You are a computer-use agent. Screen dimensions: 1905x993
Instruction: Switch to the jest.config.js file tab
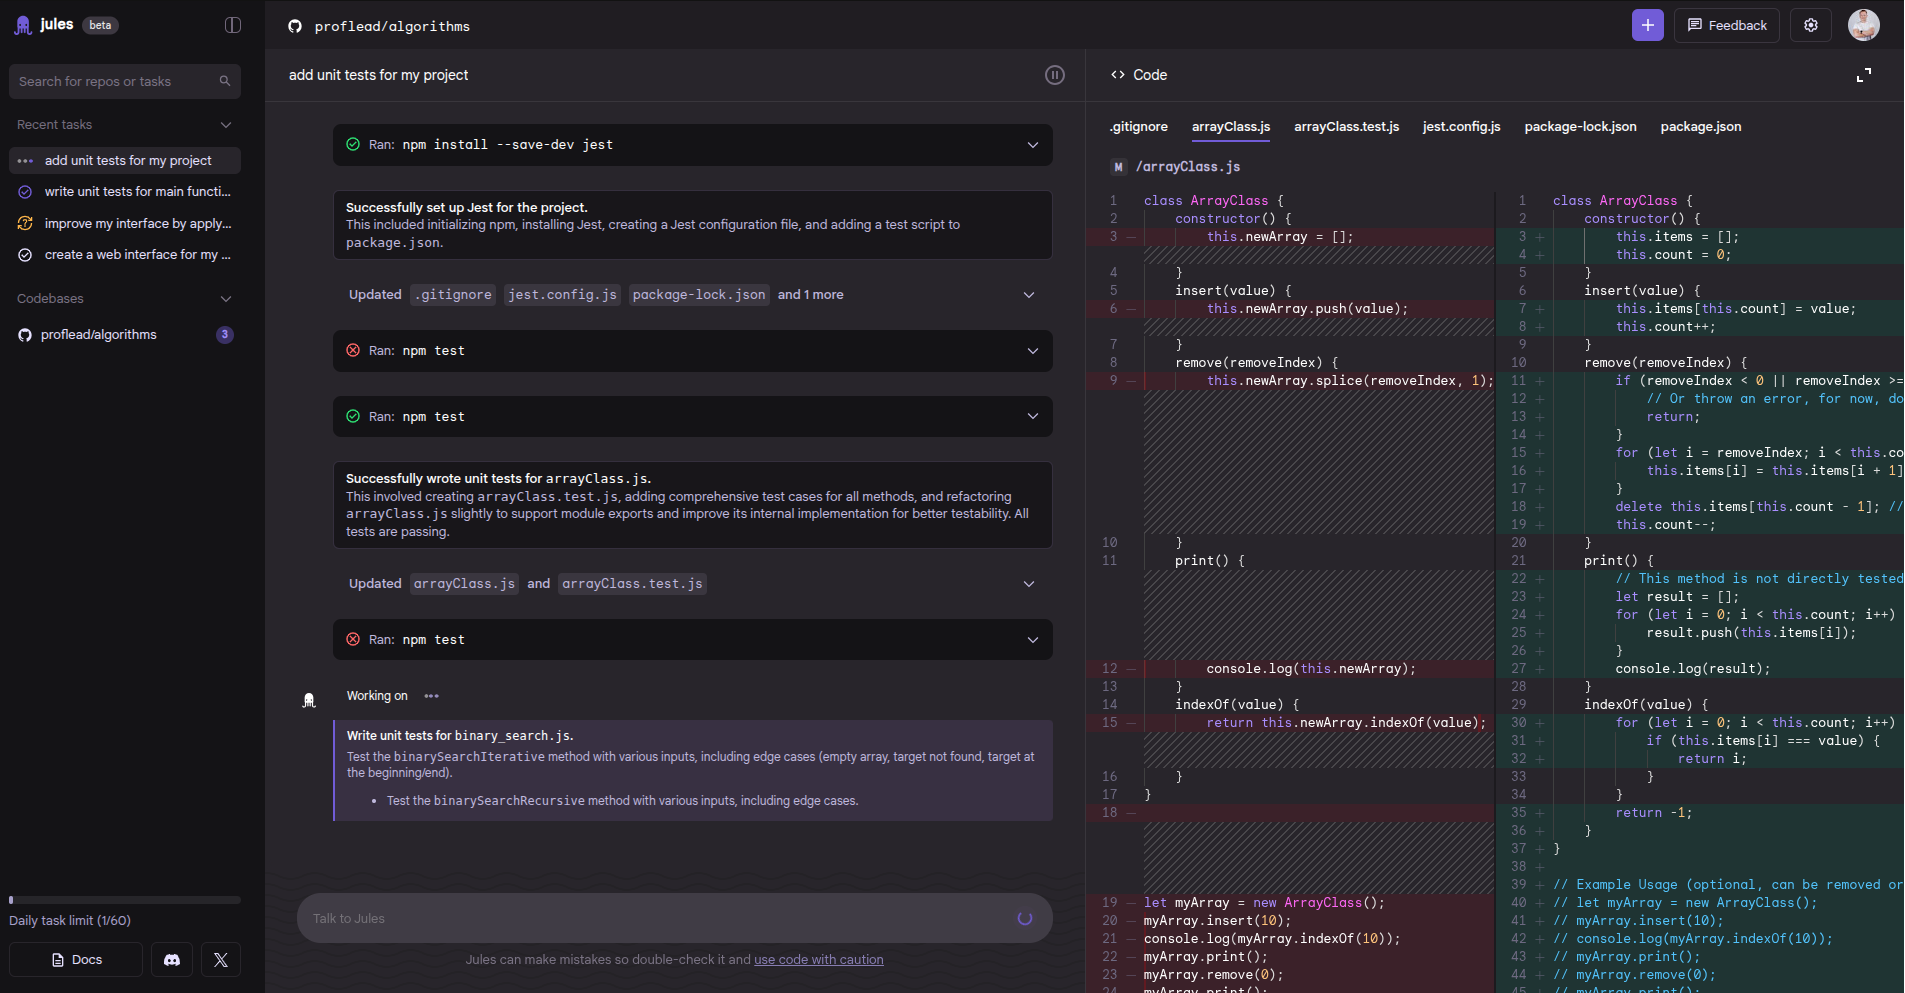click(1462, 127)
